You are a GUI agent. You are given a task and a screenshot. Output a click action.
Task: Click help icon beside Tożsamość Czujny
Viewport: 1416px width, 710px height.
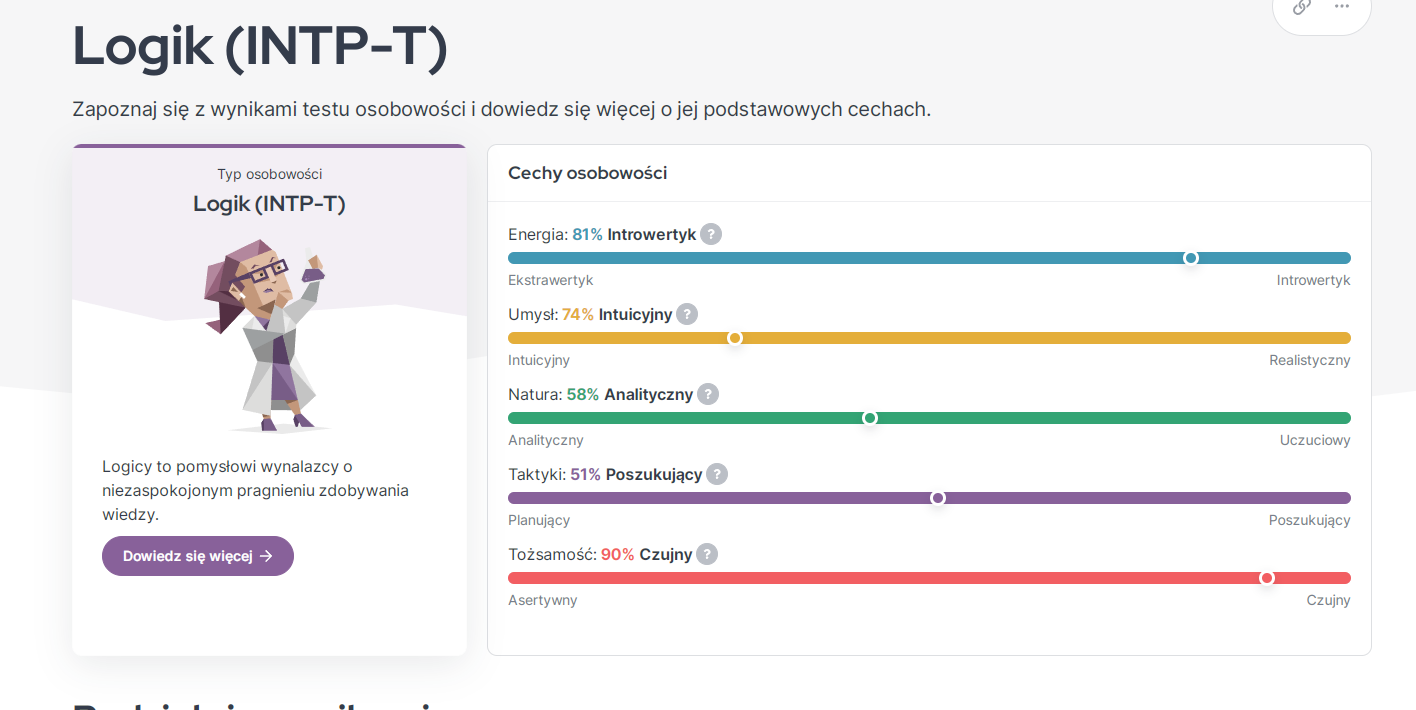pyautogui.click(x=707, y=554)
